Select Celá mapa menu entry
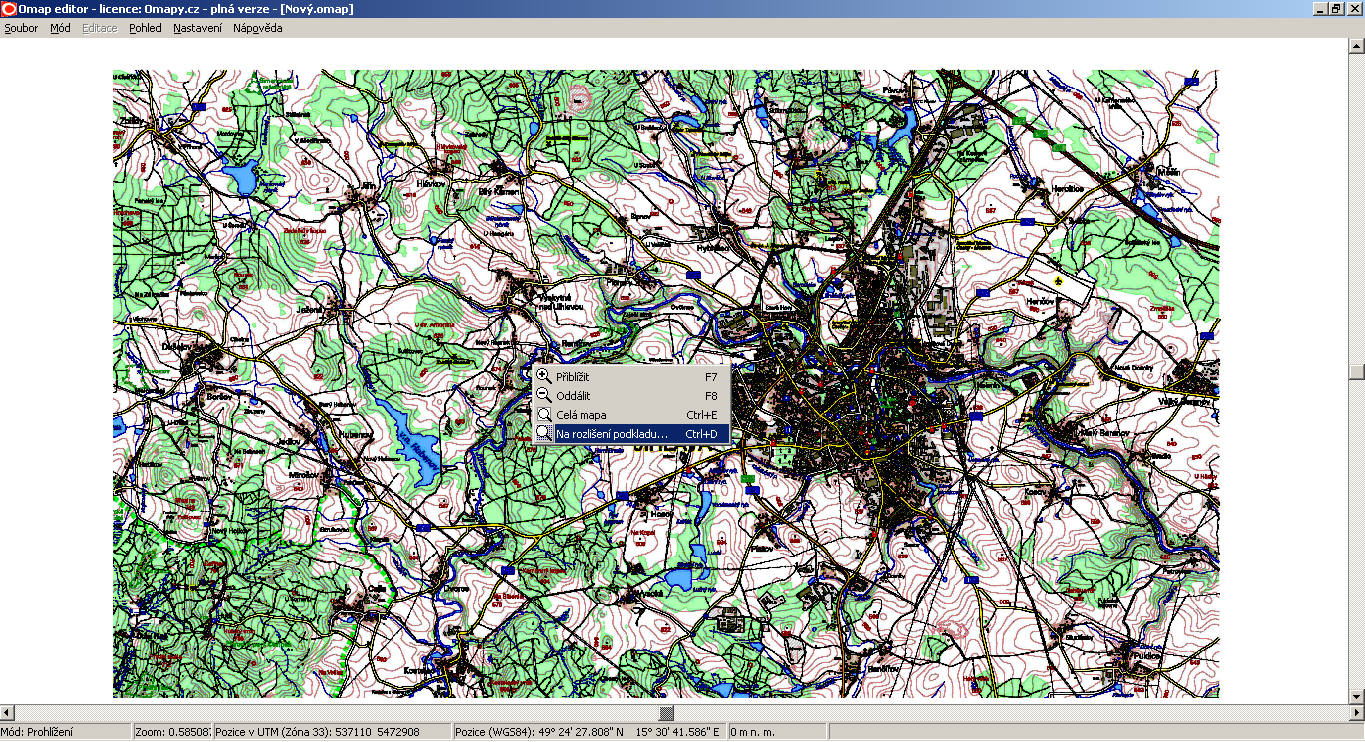 [x=631, y=415]
